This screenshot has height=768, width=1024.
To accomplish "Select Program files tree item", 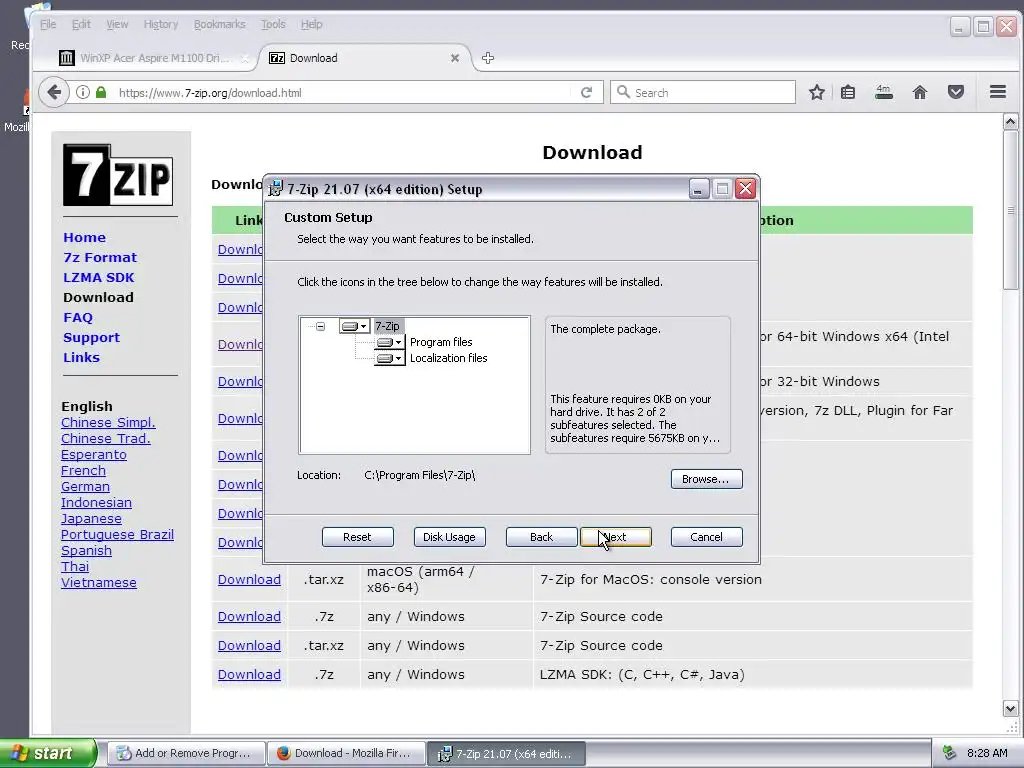I will coord(441,342).
